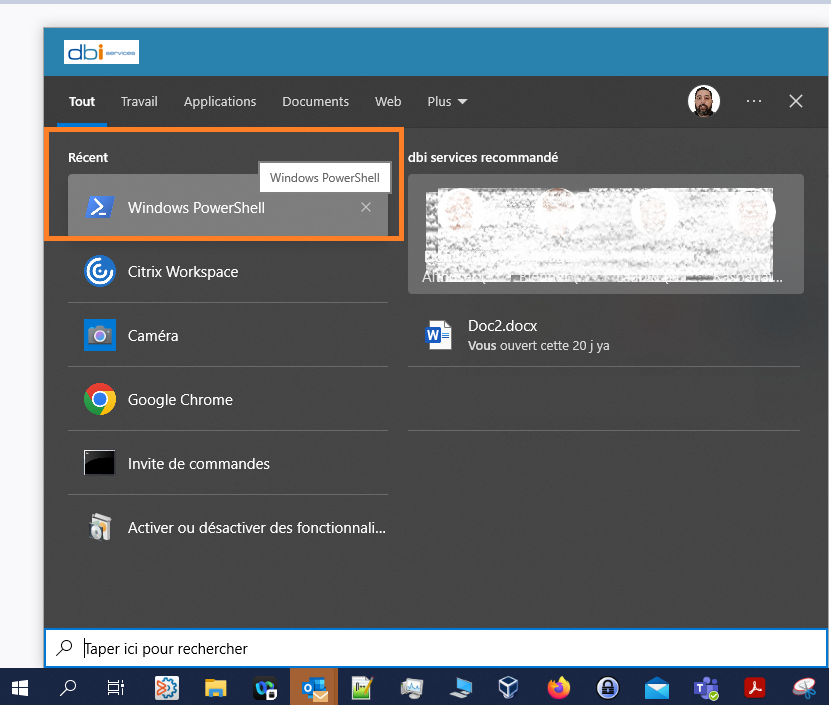The image size is (831, 706).
Task: Open Task View on the taskbar
Action: tap(116, 688)
